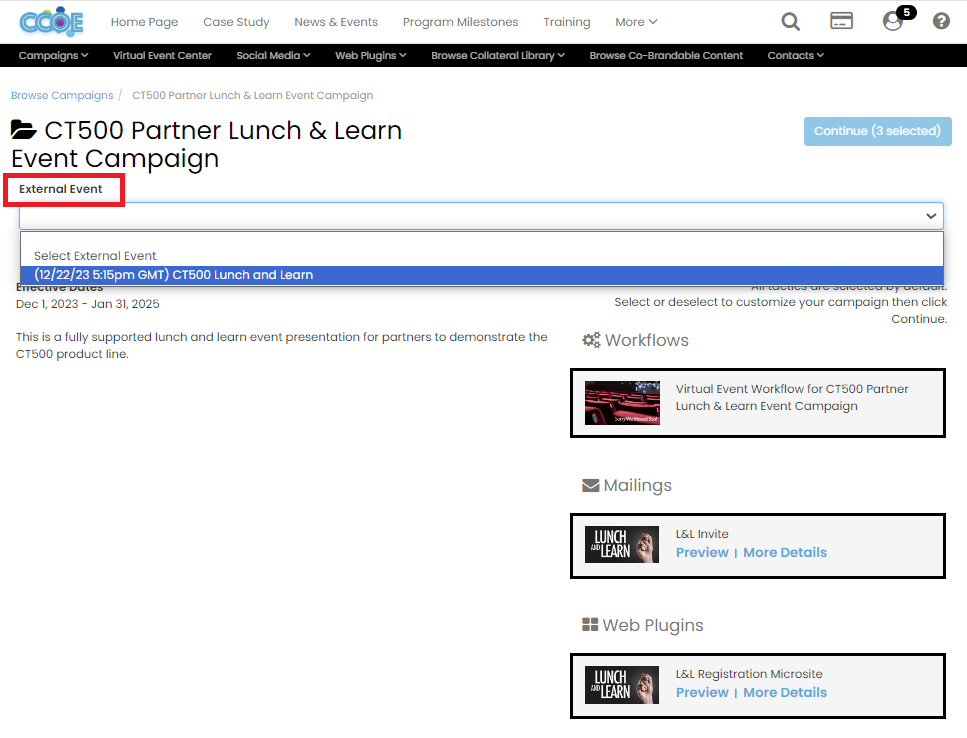Open the credit card billing icon
967x738 pixels.
tap(841, 21)
